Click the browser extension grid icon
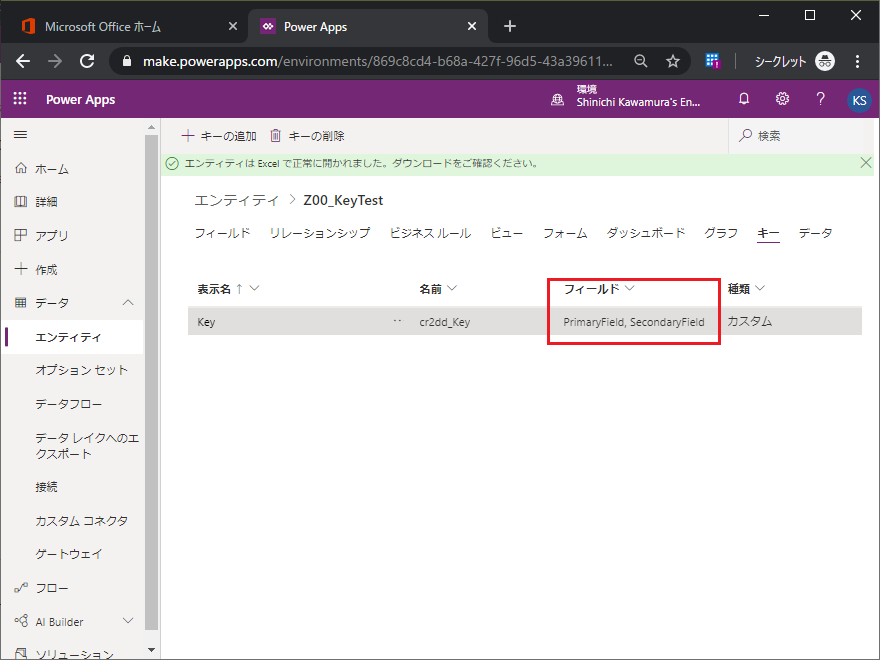The width and height of the screenshot is (880, 660). [x=713, y=61]
